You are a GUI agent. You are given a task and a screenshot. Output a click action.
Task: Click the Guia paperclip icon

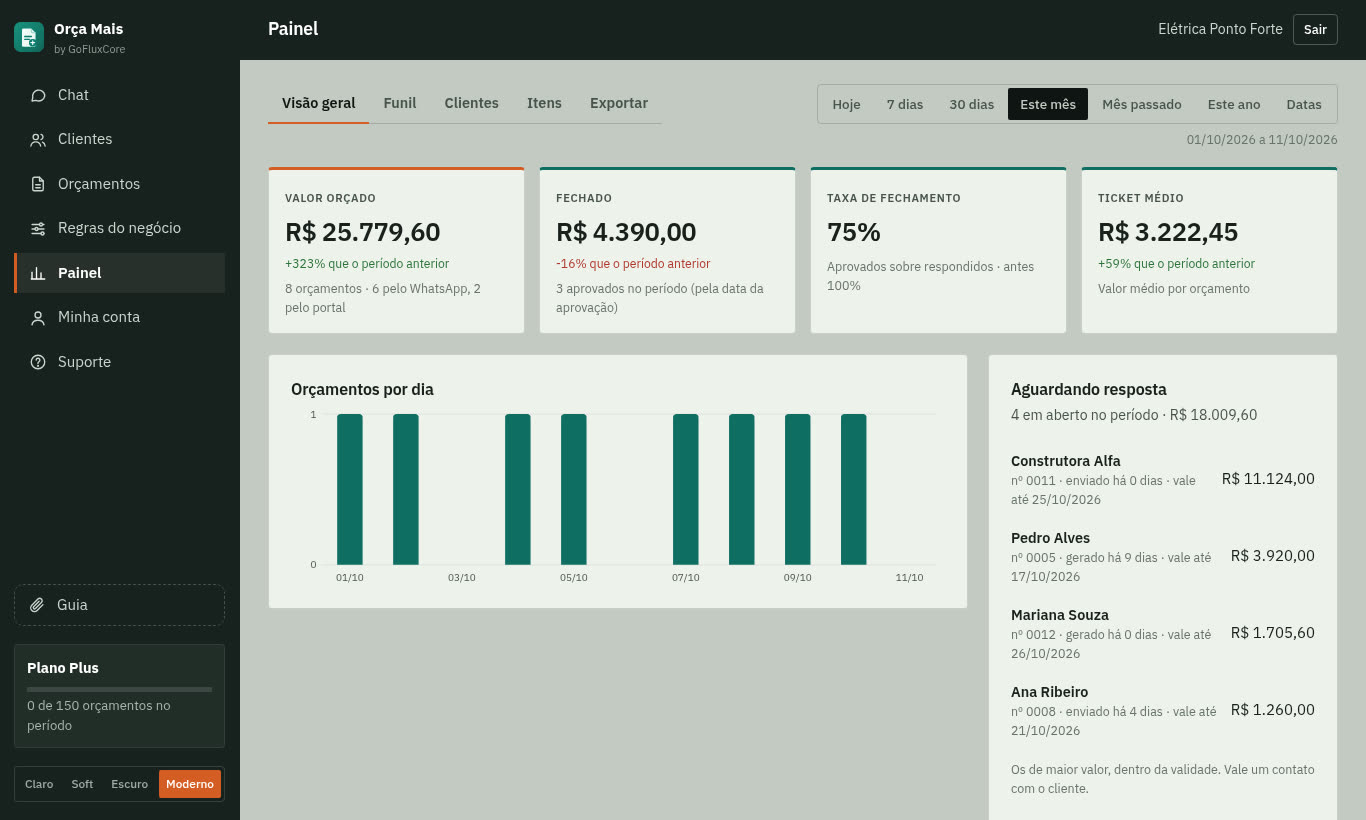tap(37, 605)
